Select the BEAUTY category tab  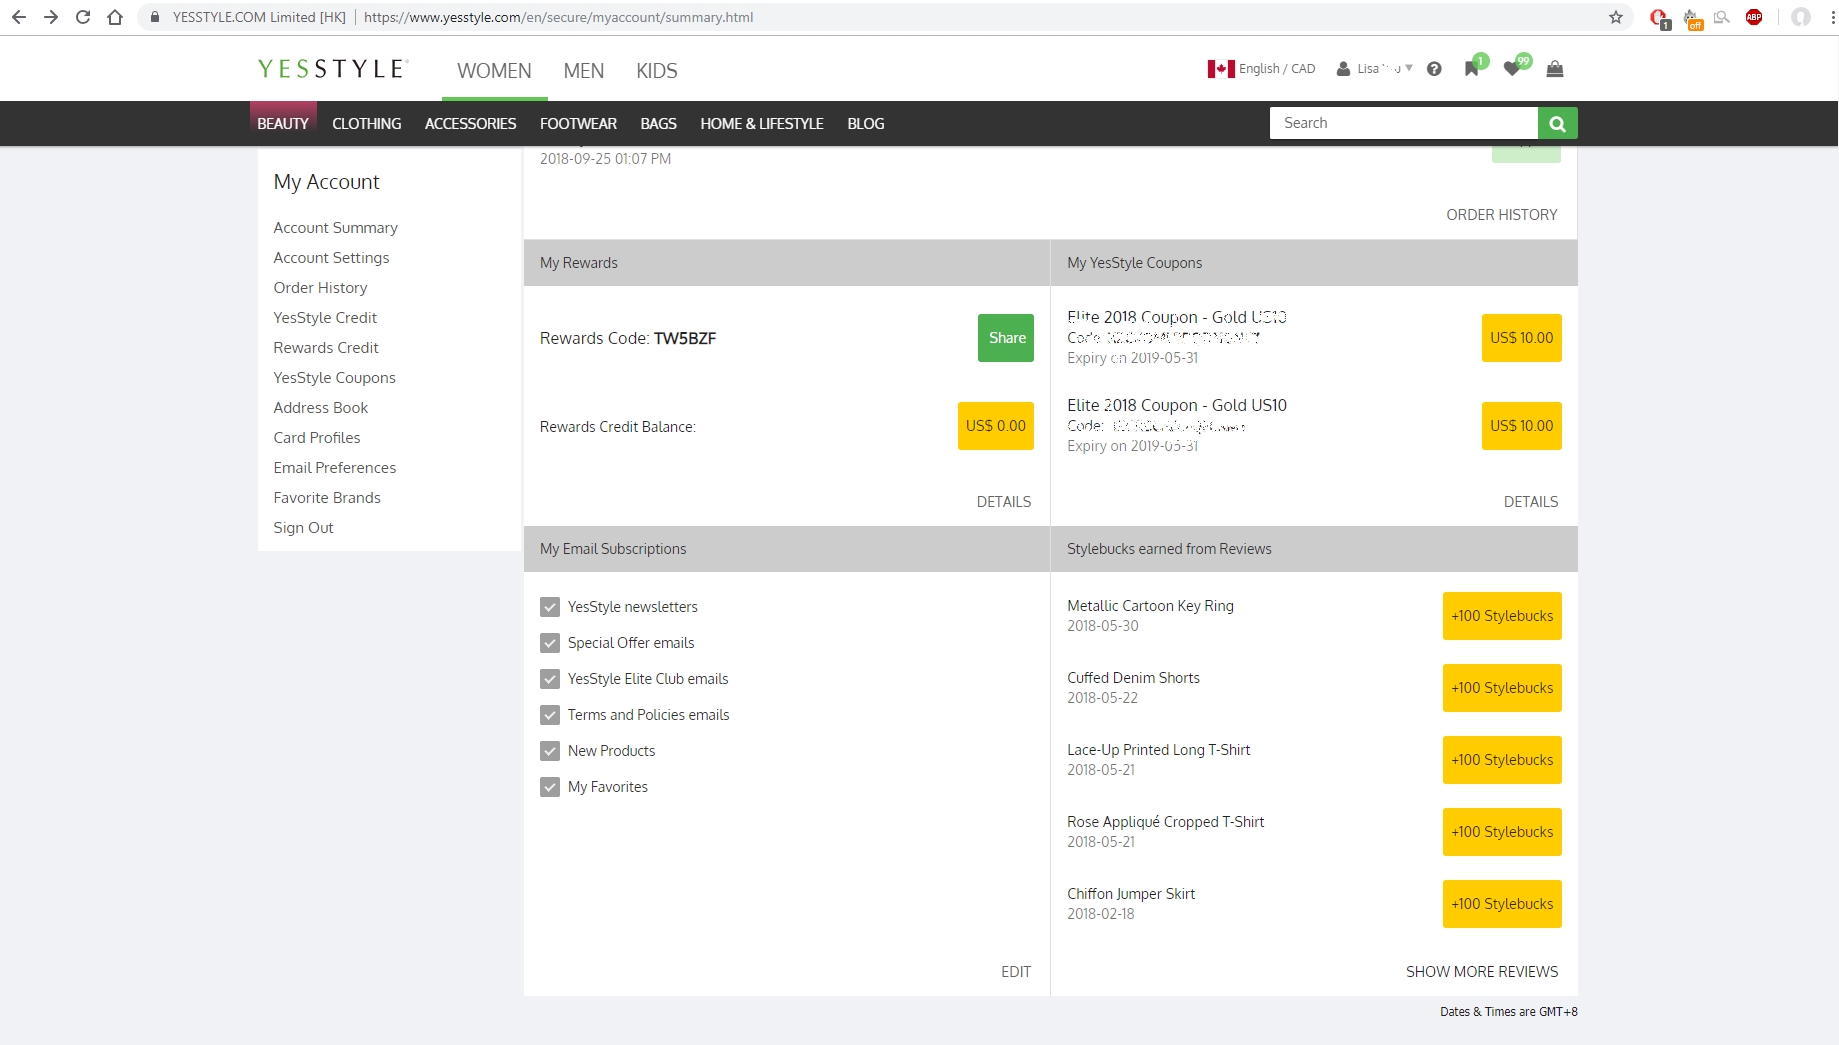tap(283, 124)
